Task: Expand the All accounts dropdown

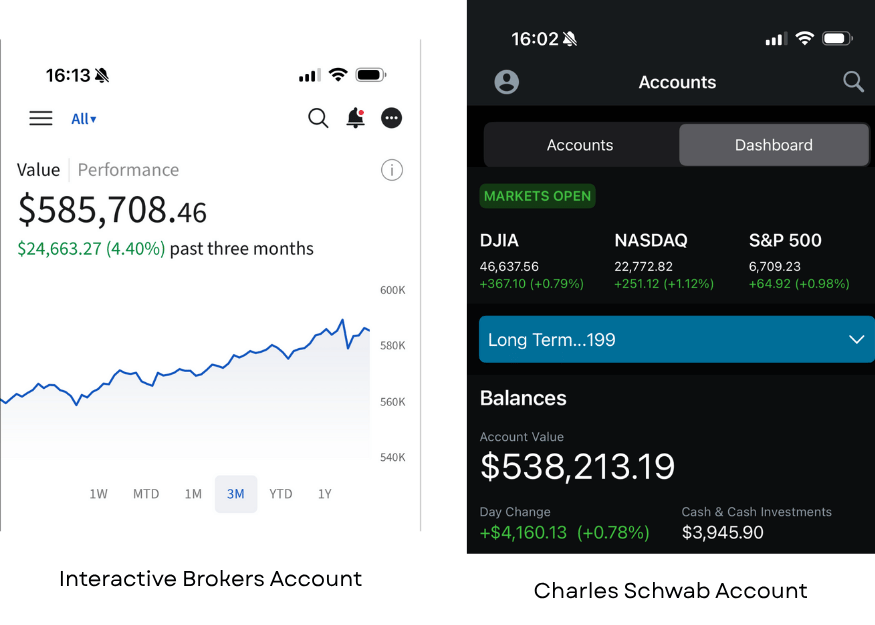Action: [x=84, y=119]
